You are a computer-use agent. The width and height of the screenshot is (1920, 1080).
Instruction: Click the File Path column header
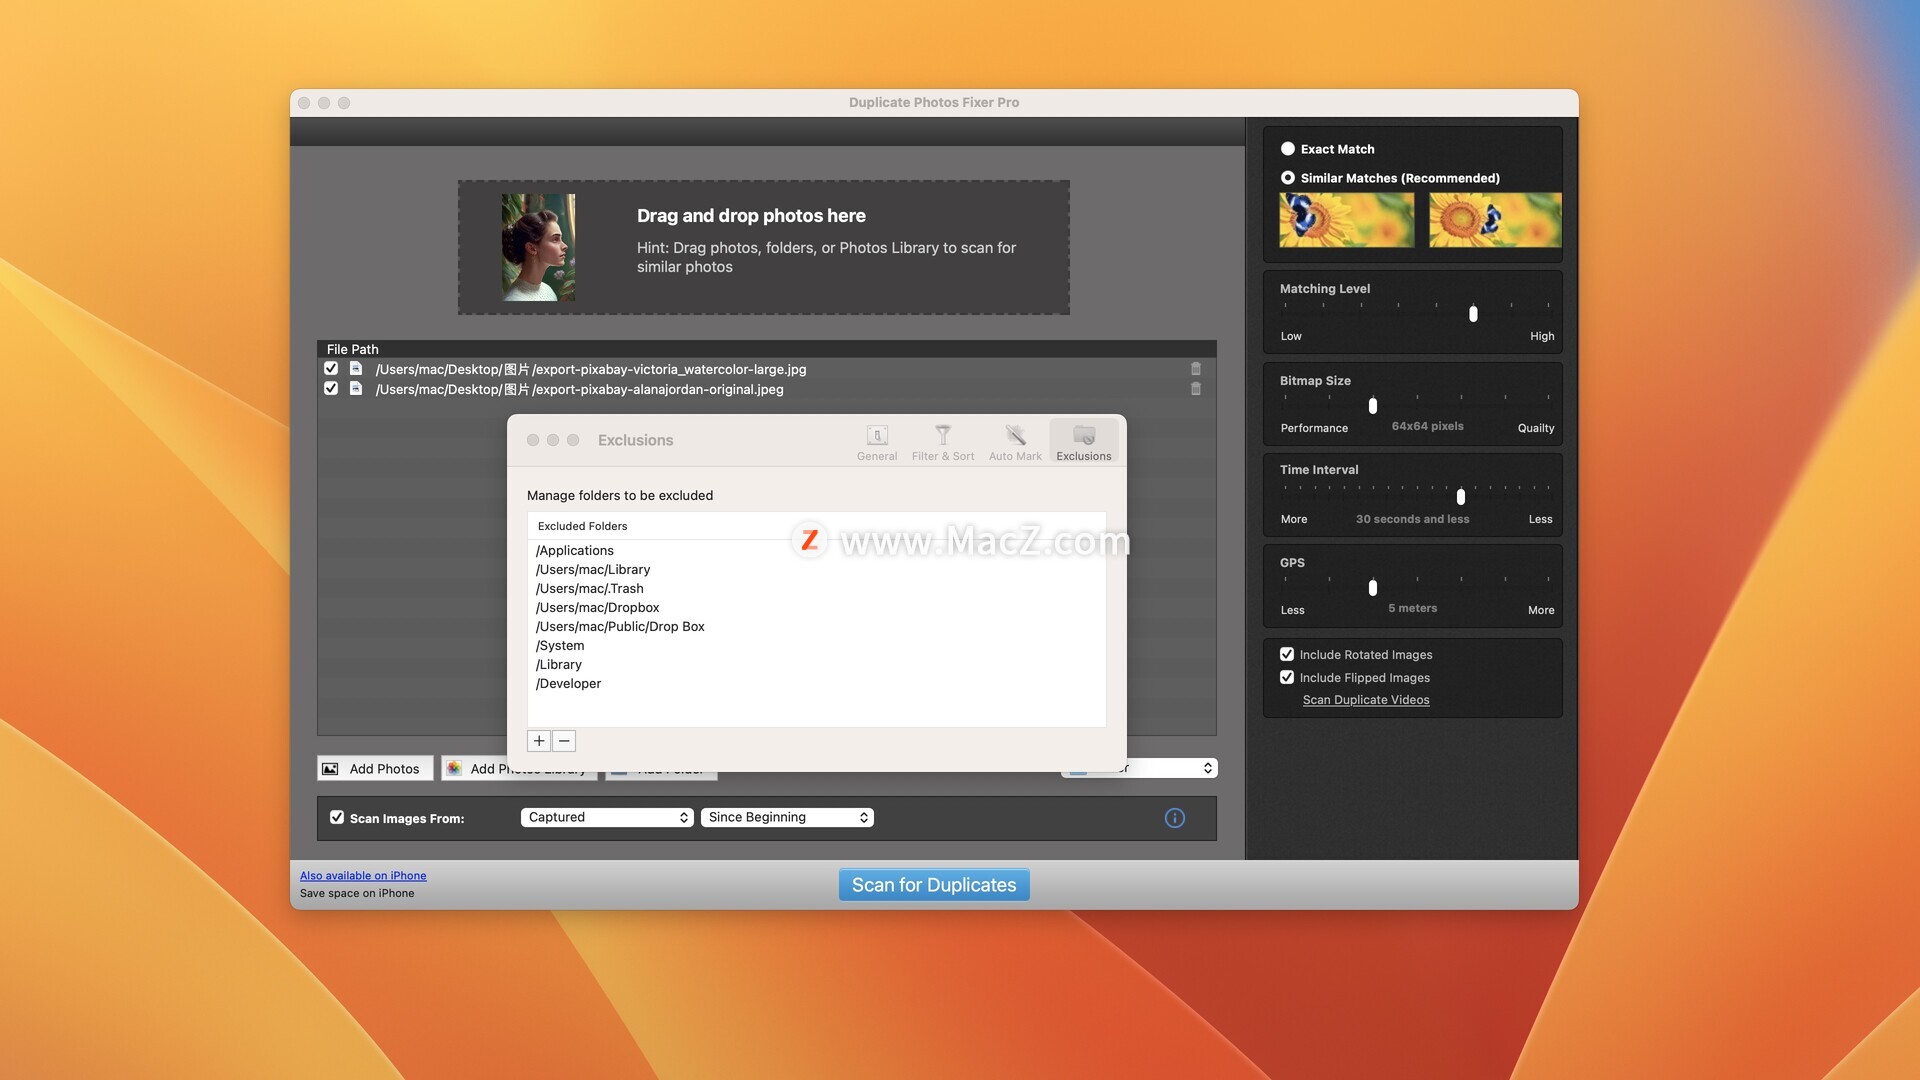pyautogui.click(x=766, y=349)
